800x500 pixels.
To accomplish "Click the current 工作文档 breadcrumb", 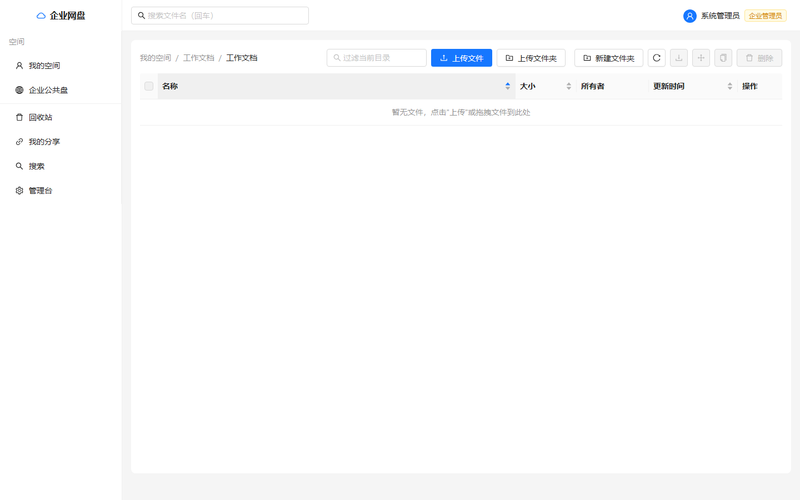I will (242, 58).
